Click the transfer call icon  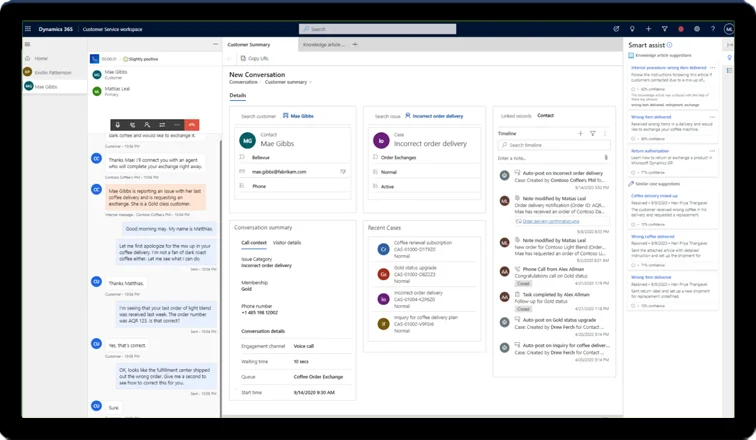click(161, 125)
